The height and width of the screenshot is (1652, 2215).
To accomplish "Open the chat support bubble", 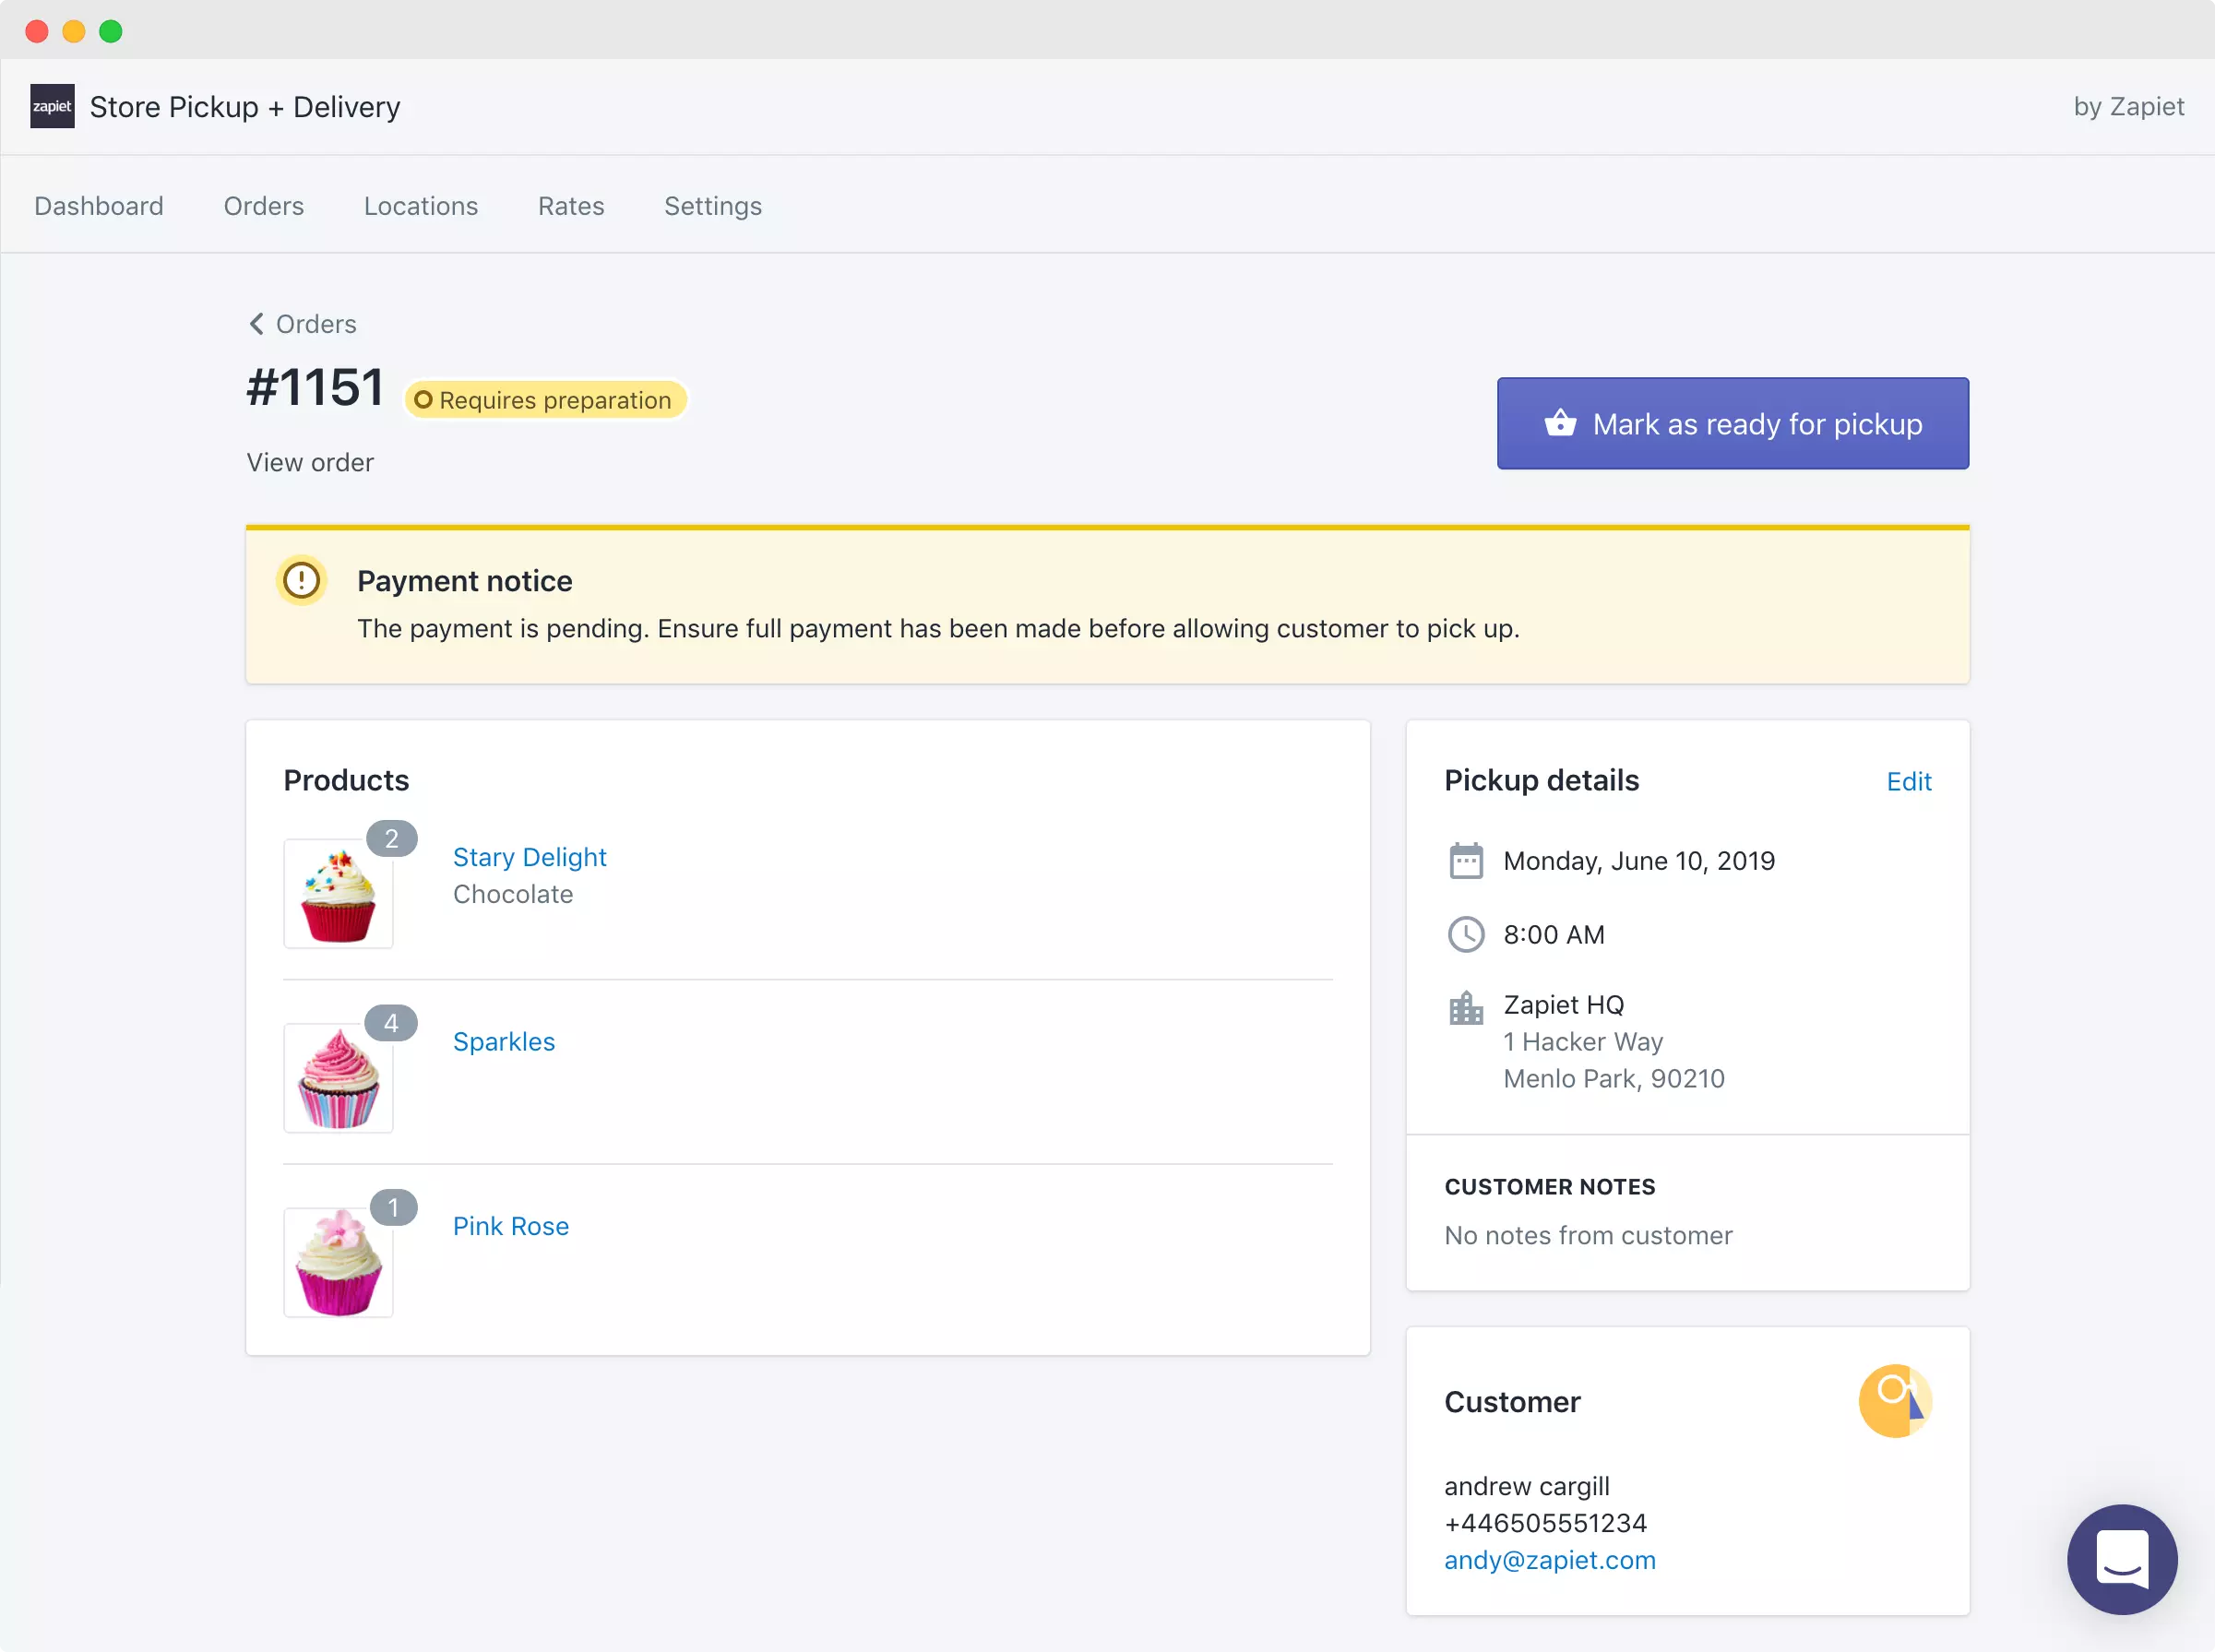I will (x=2121, y=1558).
